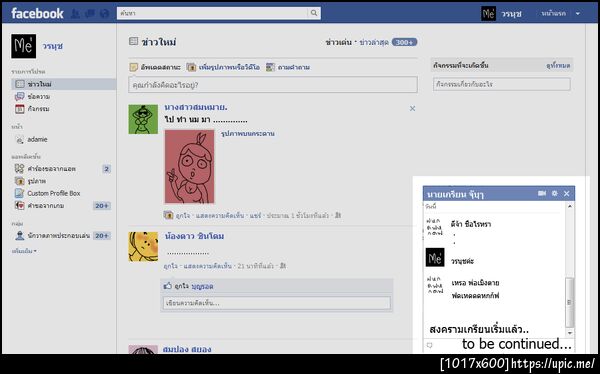The image size is (600, 374).
Task: Select ถามคำถาม Ask Question option
Action: (288, 67)
